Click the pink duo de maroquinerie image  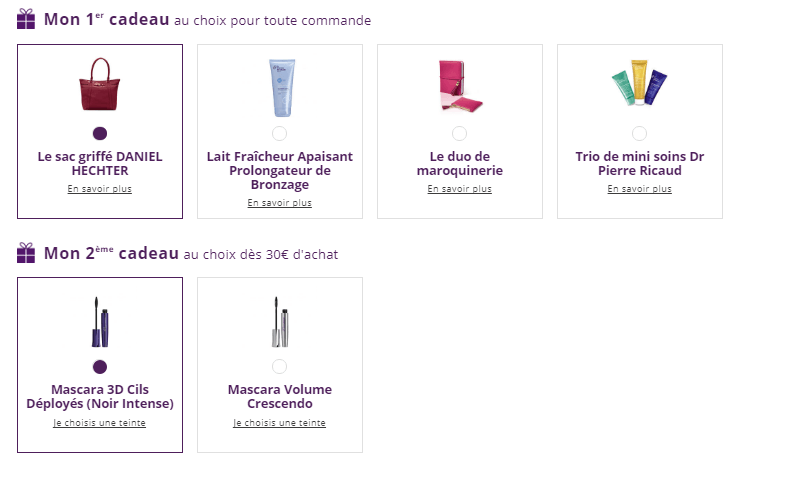pyautogui.click(x=459, y=86)
